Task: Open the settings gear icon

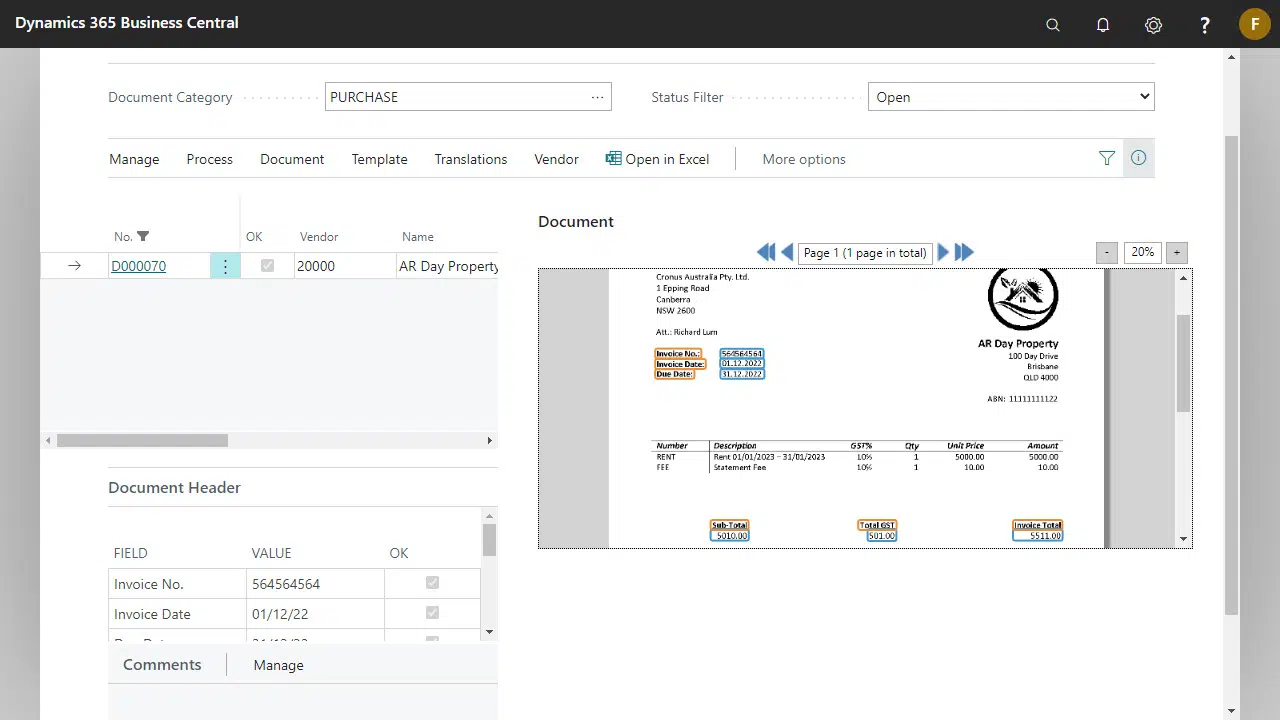Action: tap(1153, 25)
